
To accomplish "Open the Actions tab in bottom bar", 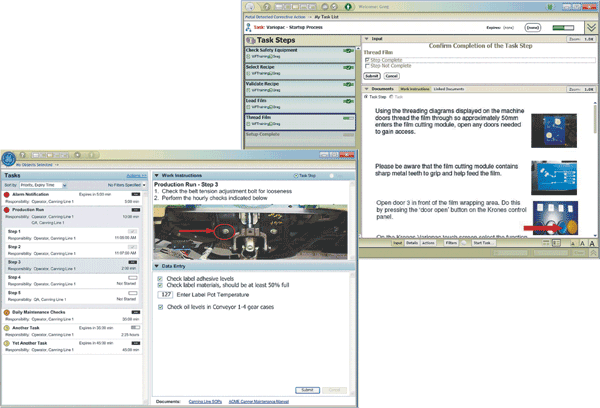I will [428, 243].
